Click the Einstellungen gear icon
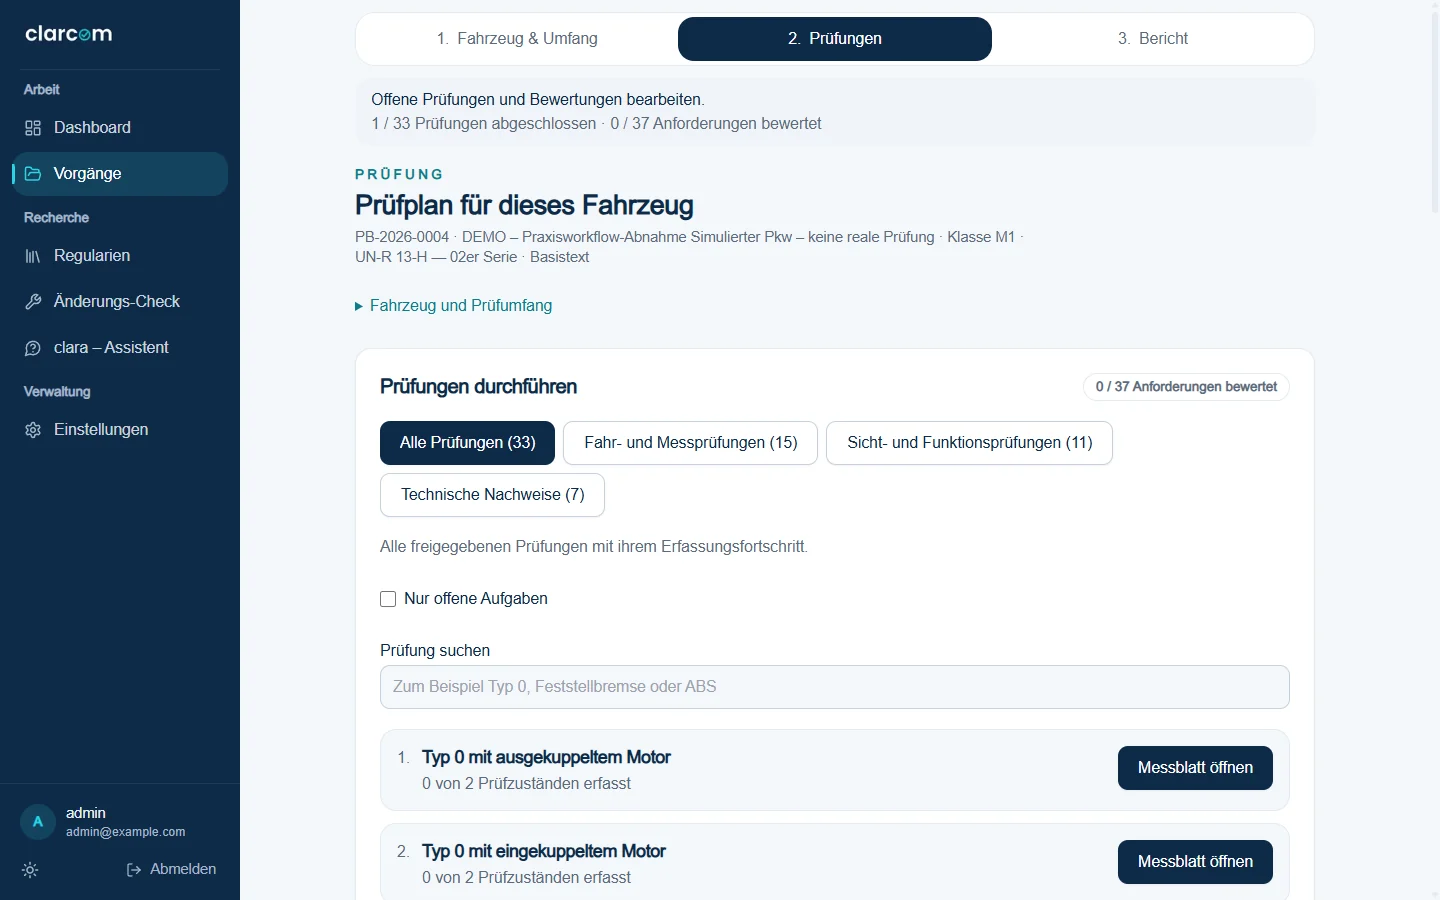1440x900 pixels. pos(33,430)
